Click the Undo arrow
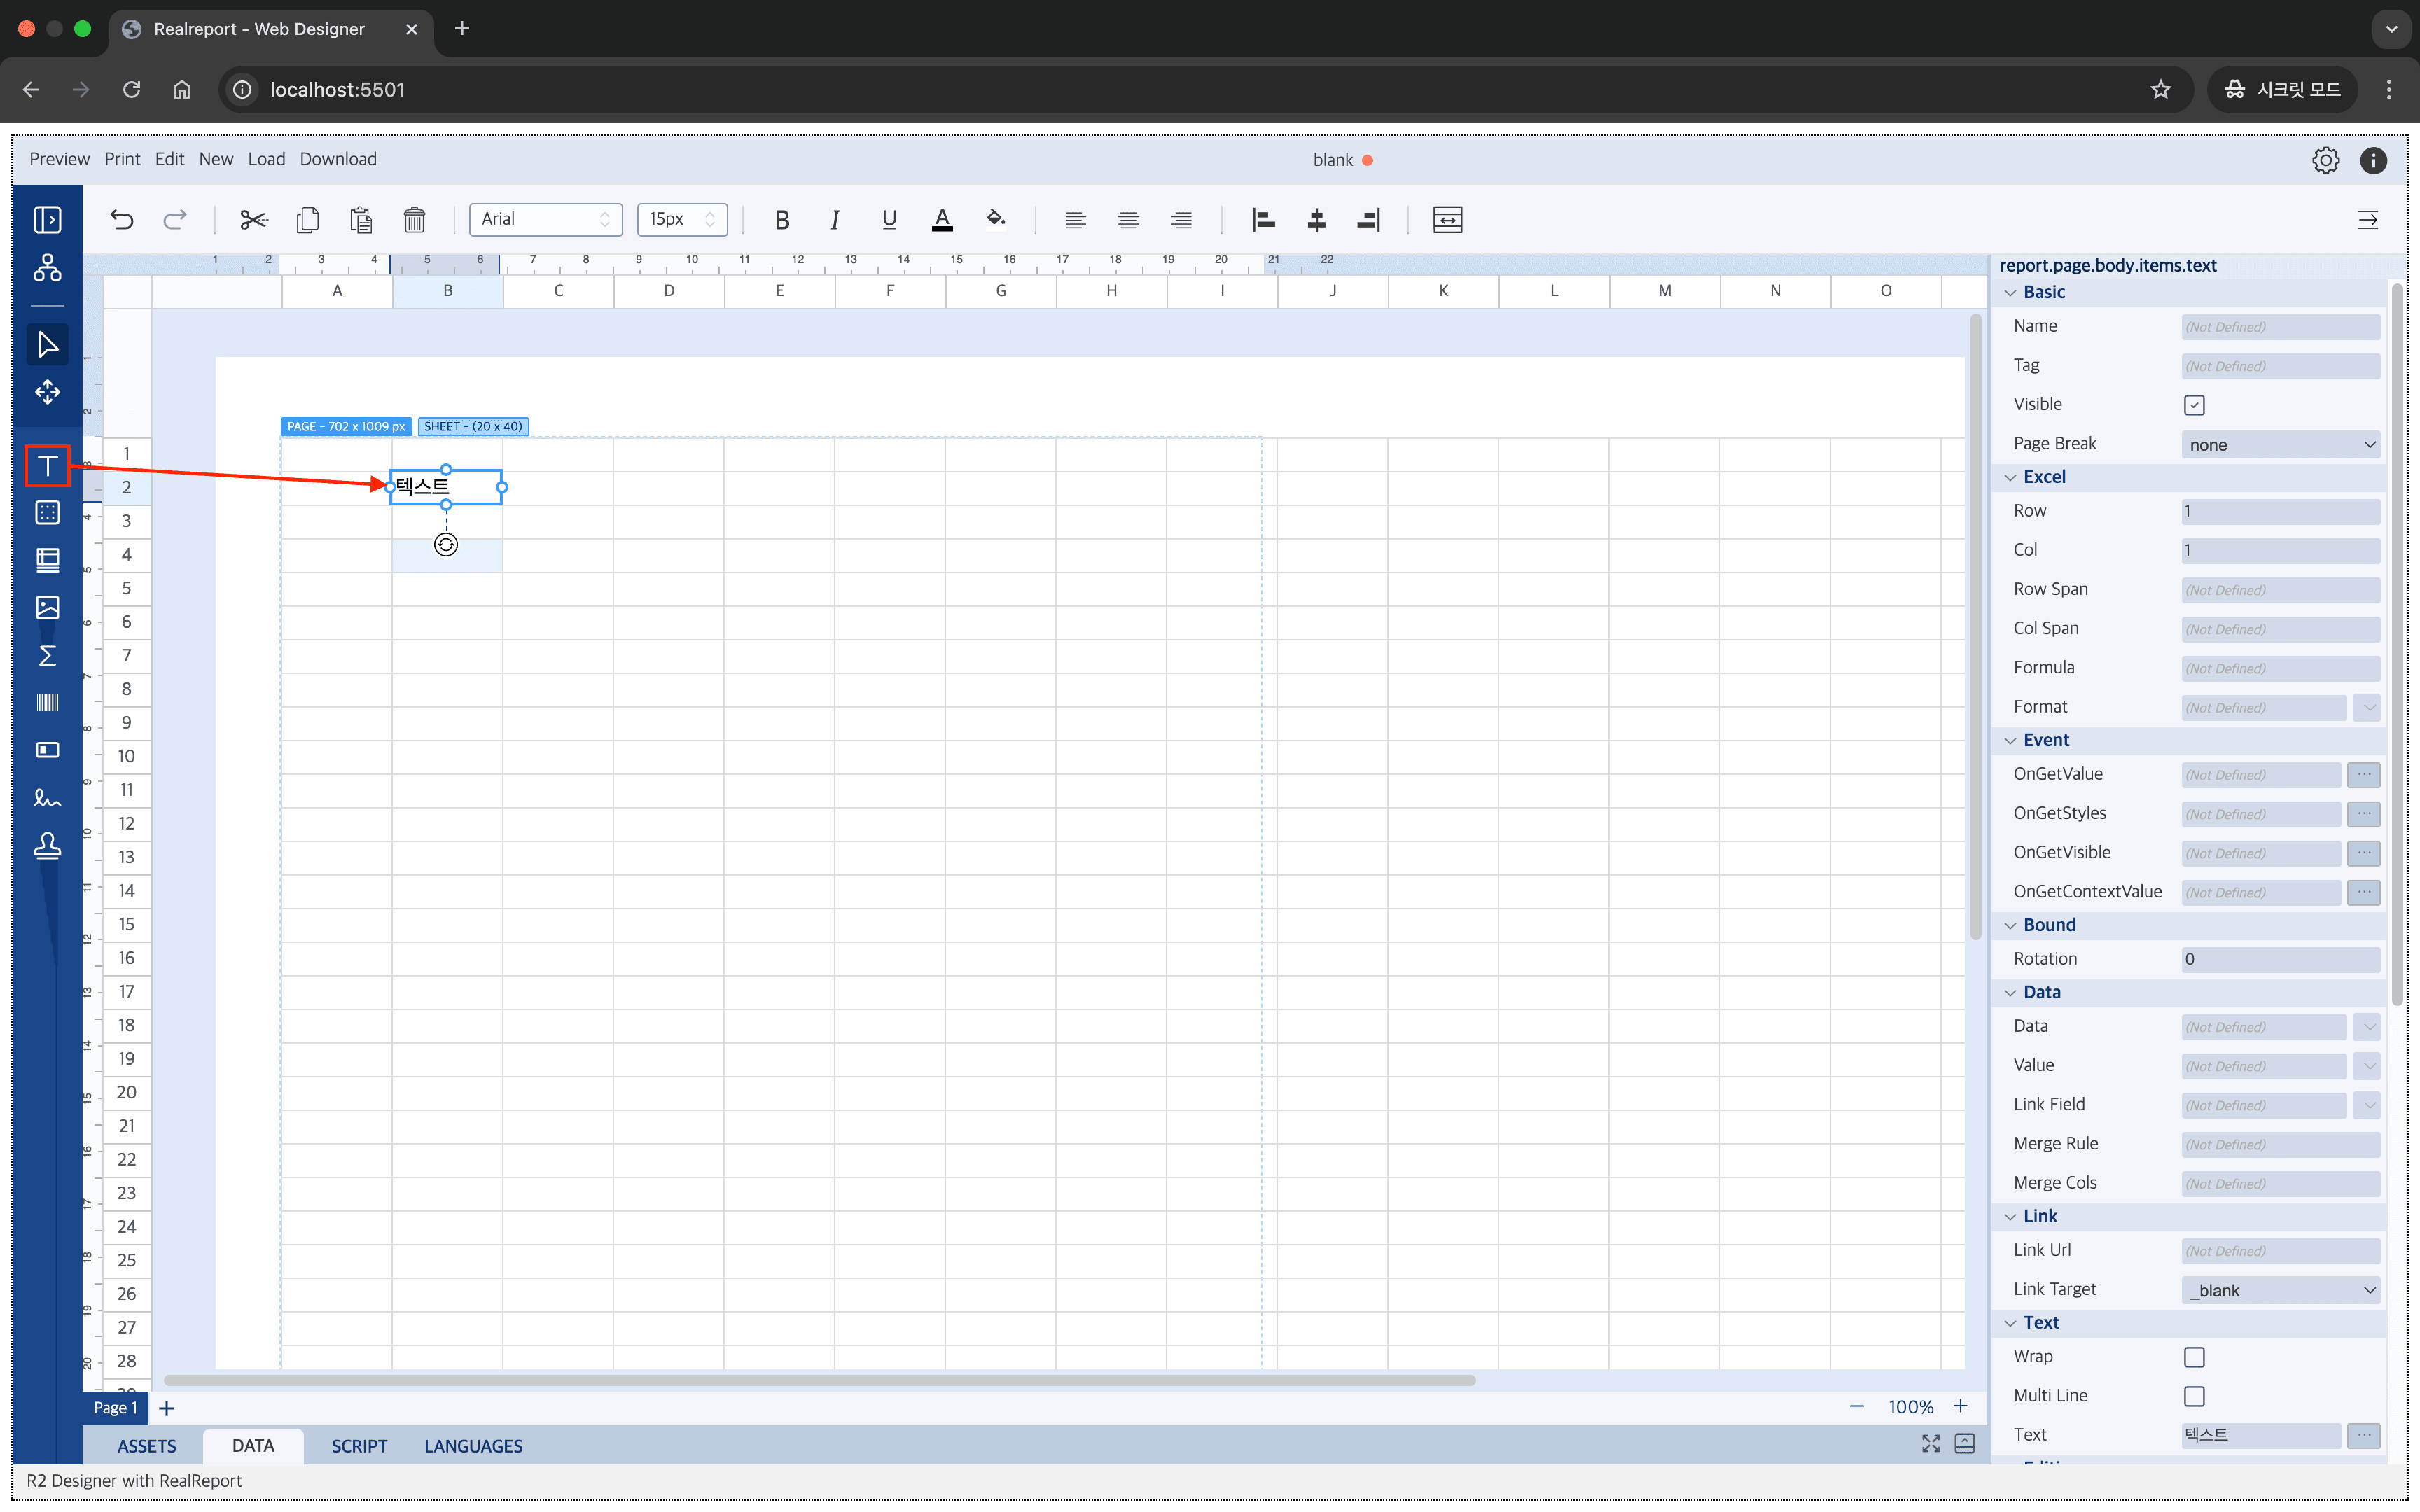Screen dimensions: 2420x1512 tap(122, 219)
